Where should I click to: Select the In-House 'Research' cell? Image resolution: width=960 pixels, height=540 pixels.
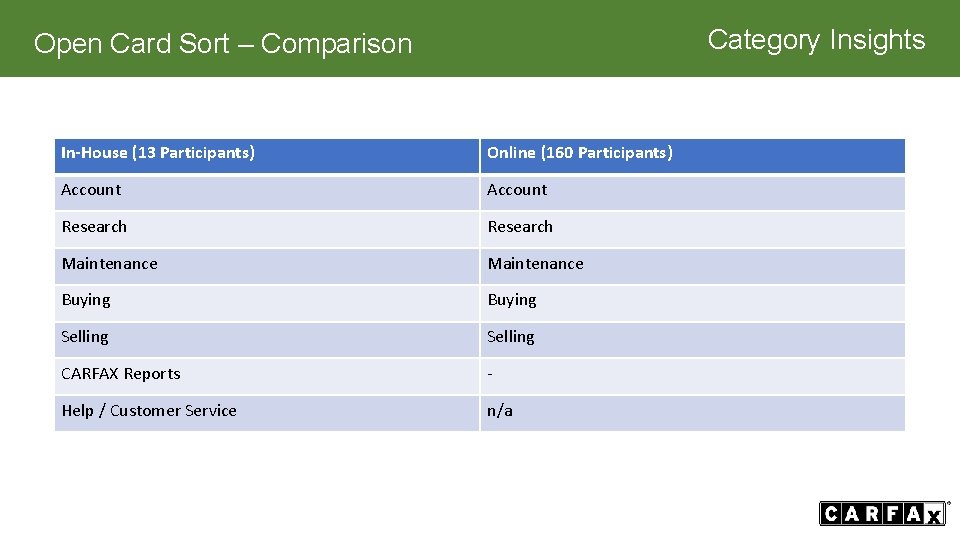coord(94,227)
